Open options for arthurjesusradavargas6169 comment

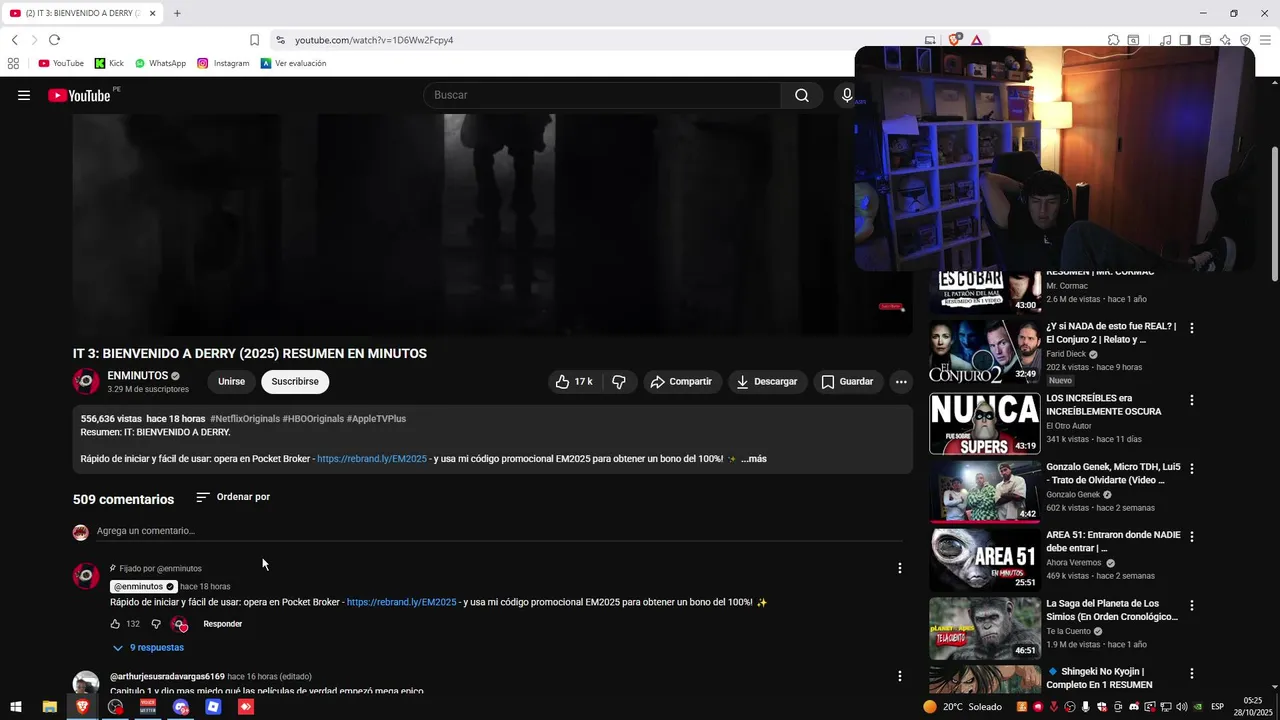(899, 676)
